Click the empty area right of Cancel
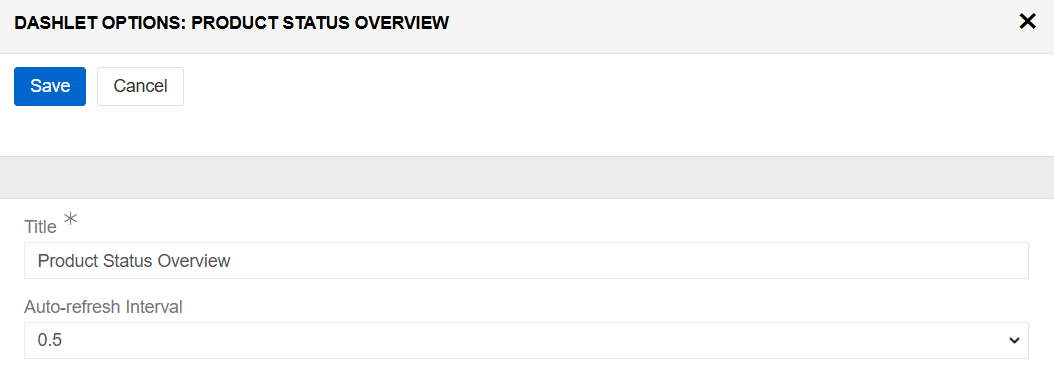 (x=605, y=86)
